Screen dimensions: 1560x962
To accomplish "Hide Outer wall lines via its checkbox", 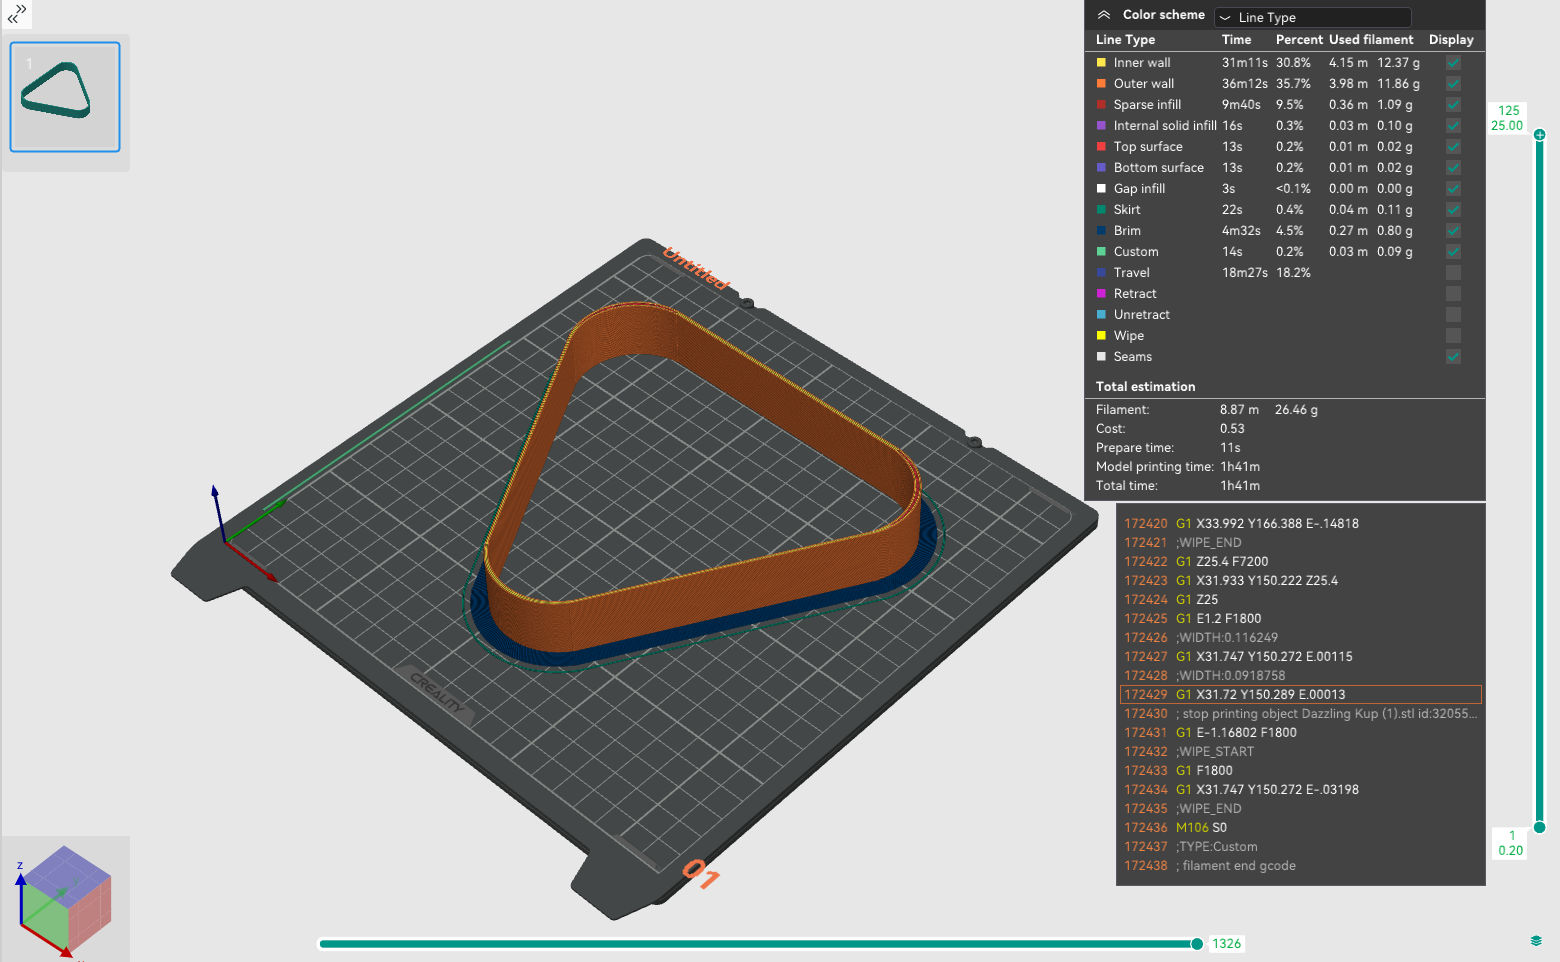I will (x=1453, y=84).
